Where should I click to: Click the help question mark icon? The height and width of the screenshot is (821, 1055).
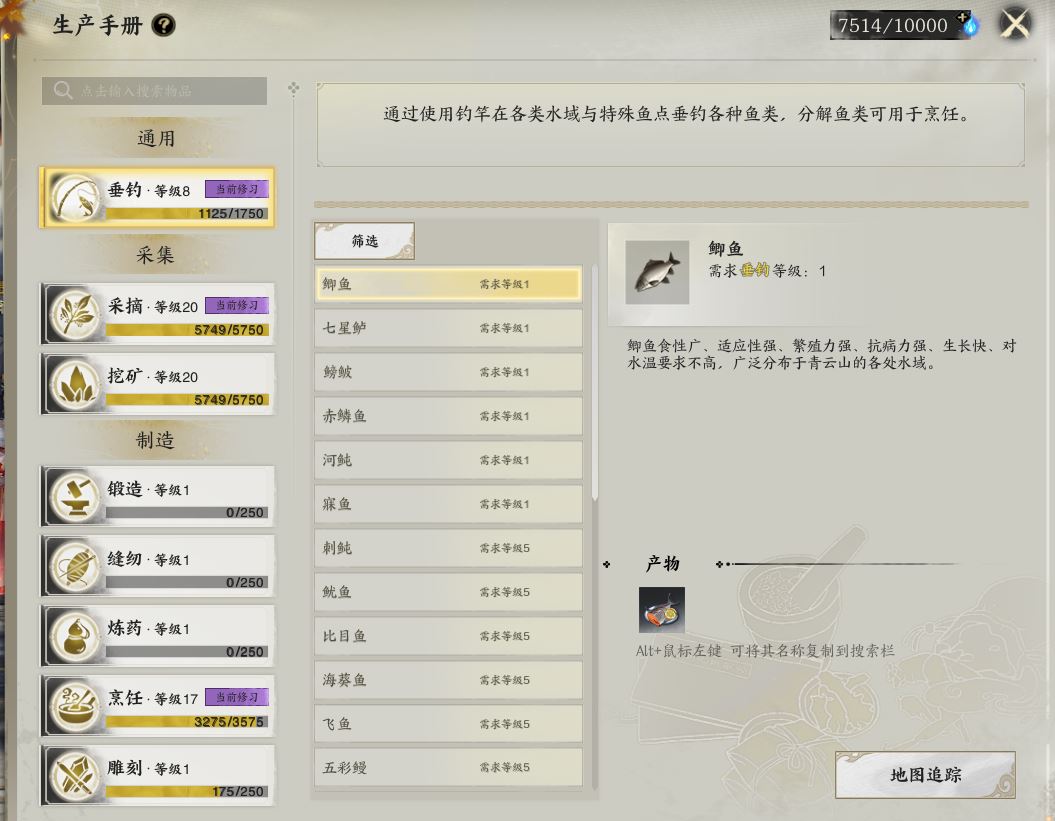[x=163, y=26]
